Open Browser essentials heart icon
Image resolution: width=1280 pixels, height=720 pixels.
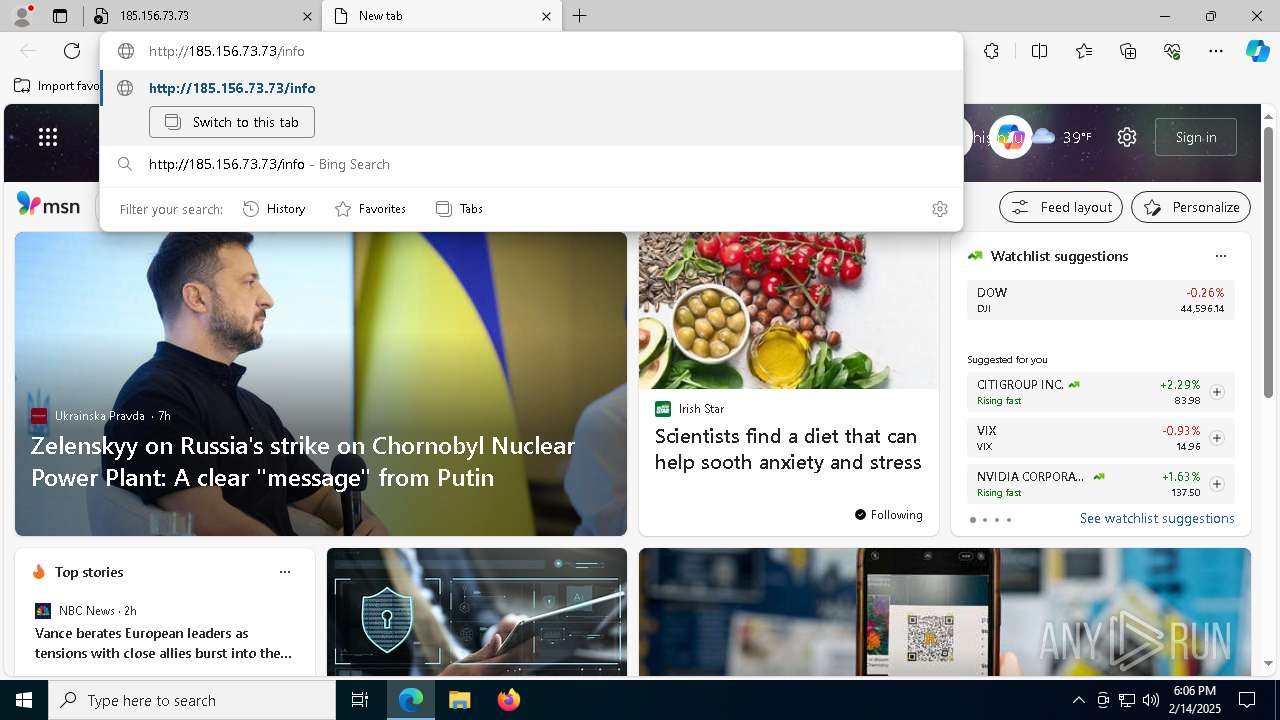click(x=1172, y=51)
